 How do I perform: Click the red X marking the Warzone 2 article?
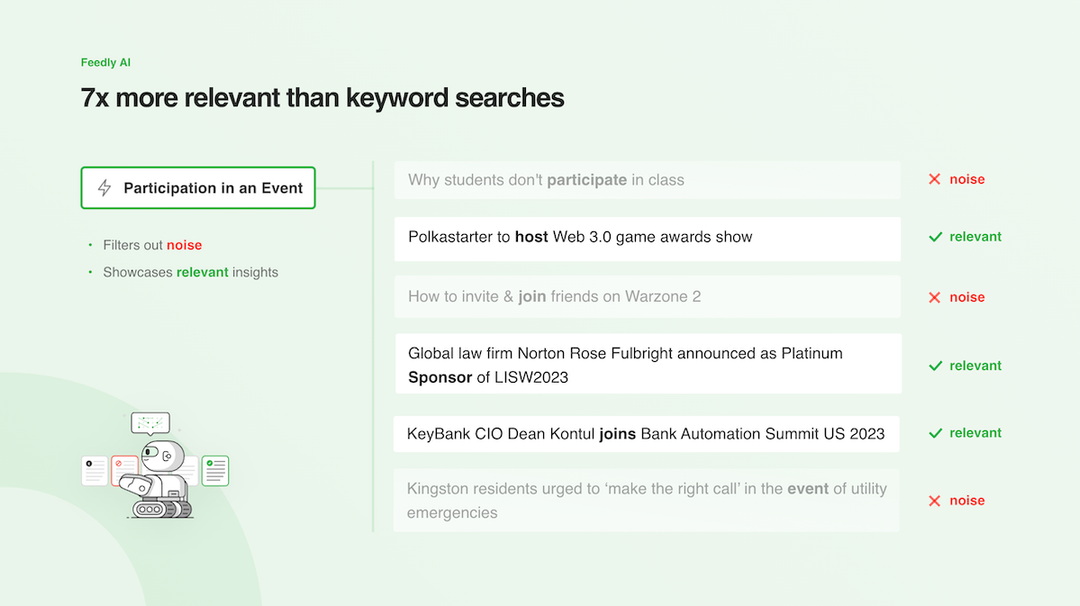pyautogui.click(x=936, y=297)
